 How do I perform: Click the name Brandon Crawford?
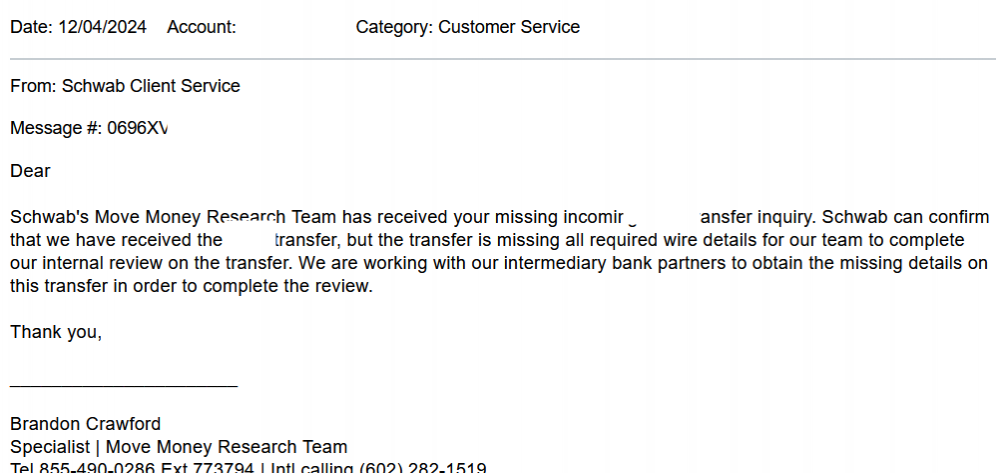click(85, 424)
